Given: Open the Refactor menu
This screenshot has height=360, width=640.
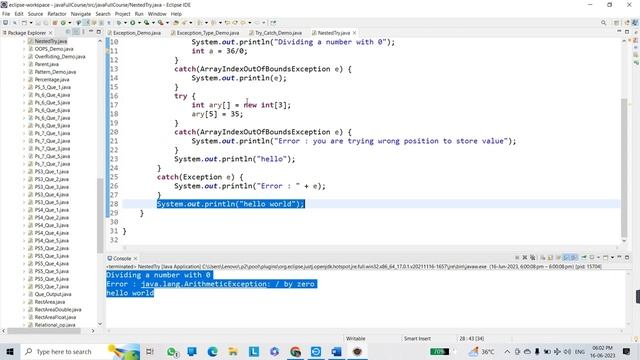Looking at the screenshot, I should tap(57, 14).
